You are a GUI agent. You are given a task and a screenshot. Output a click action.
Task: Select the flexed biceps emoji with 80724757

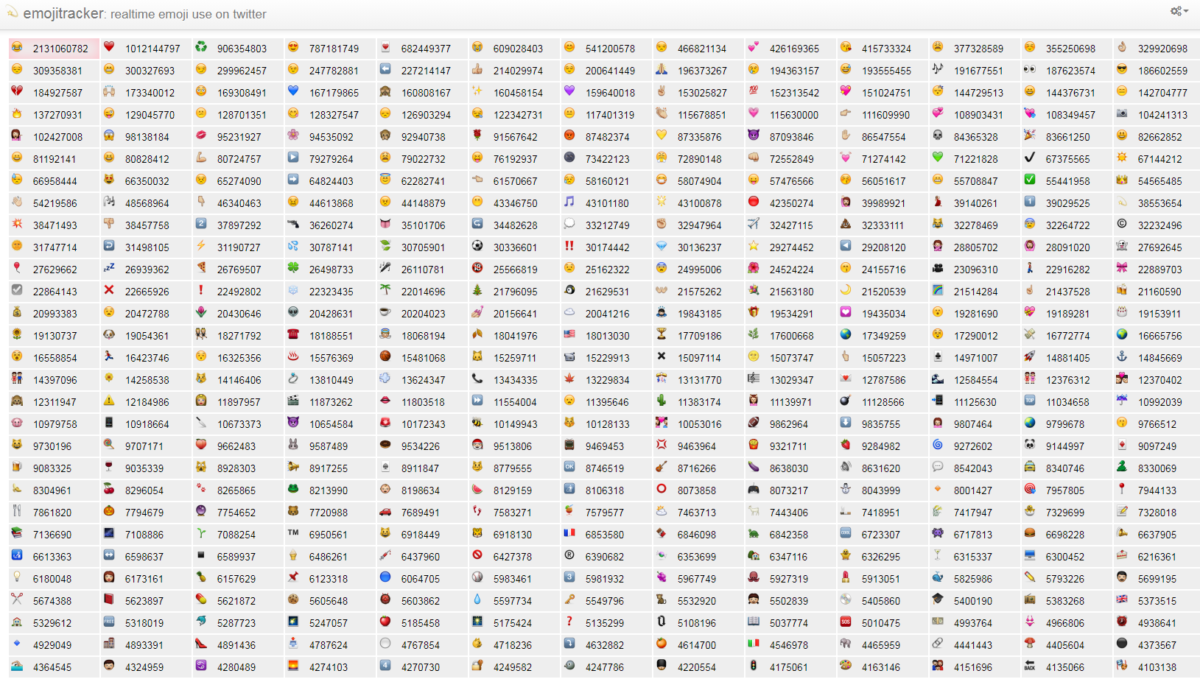(201, 158)
